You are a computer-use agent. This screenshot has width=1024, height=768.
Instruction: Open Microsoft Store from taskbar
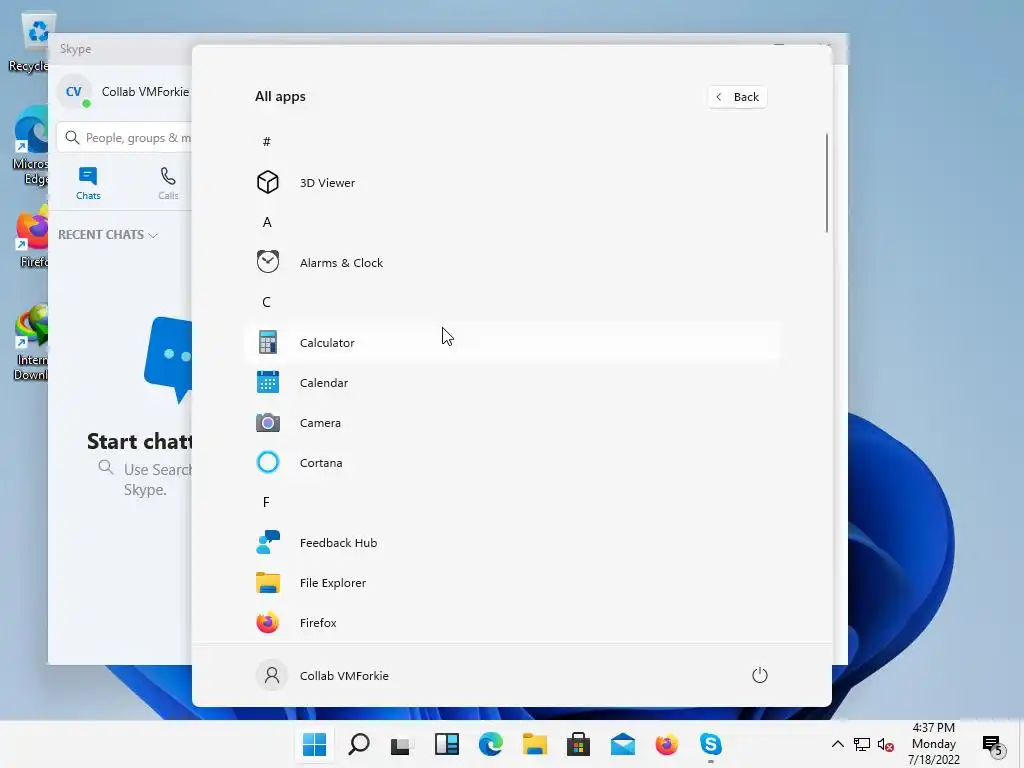[578, 744]
